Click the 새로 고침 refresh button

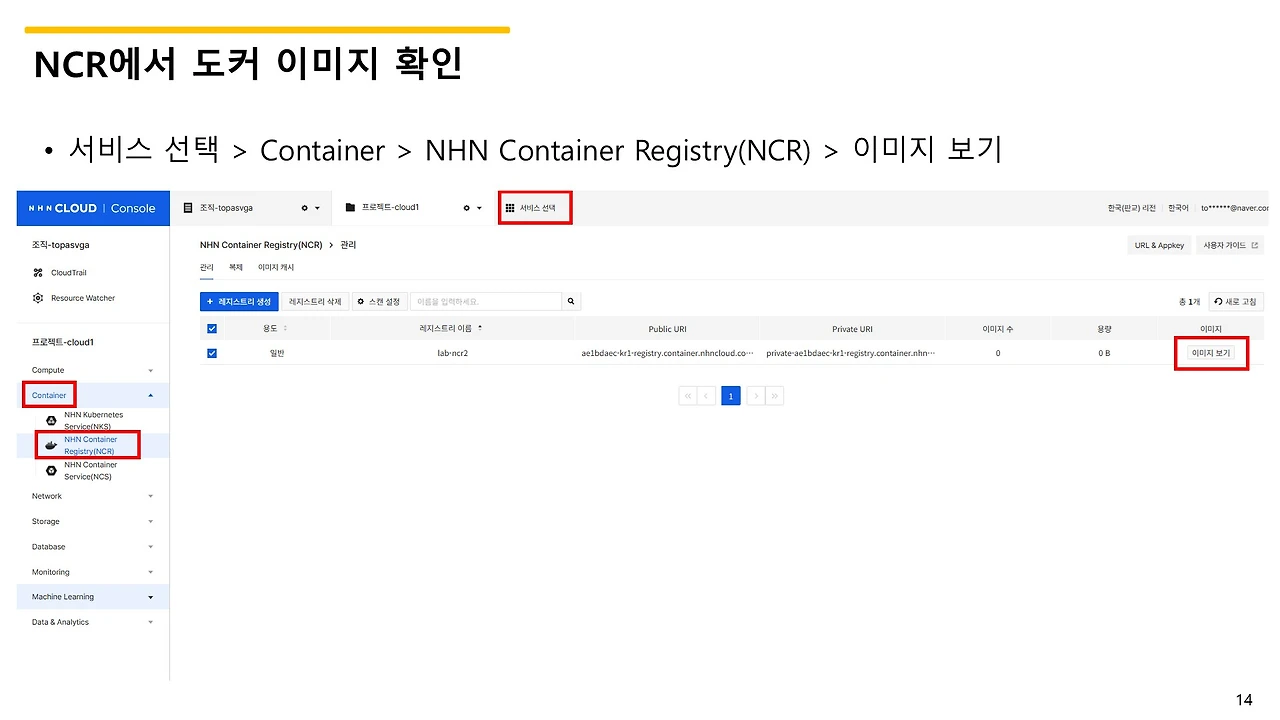click(x=1236, y=301)
